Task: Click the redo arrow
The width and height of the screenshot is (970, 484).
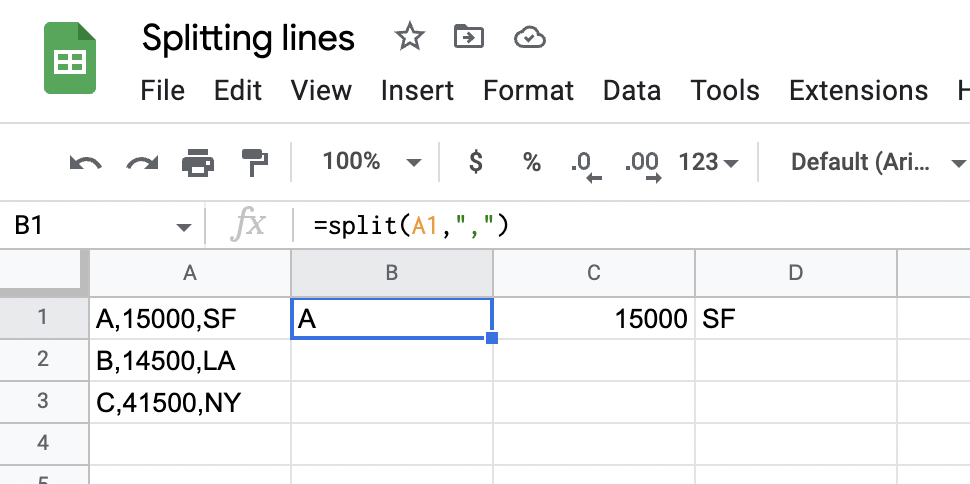Action: tap(142, 163)
